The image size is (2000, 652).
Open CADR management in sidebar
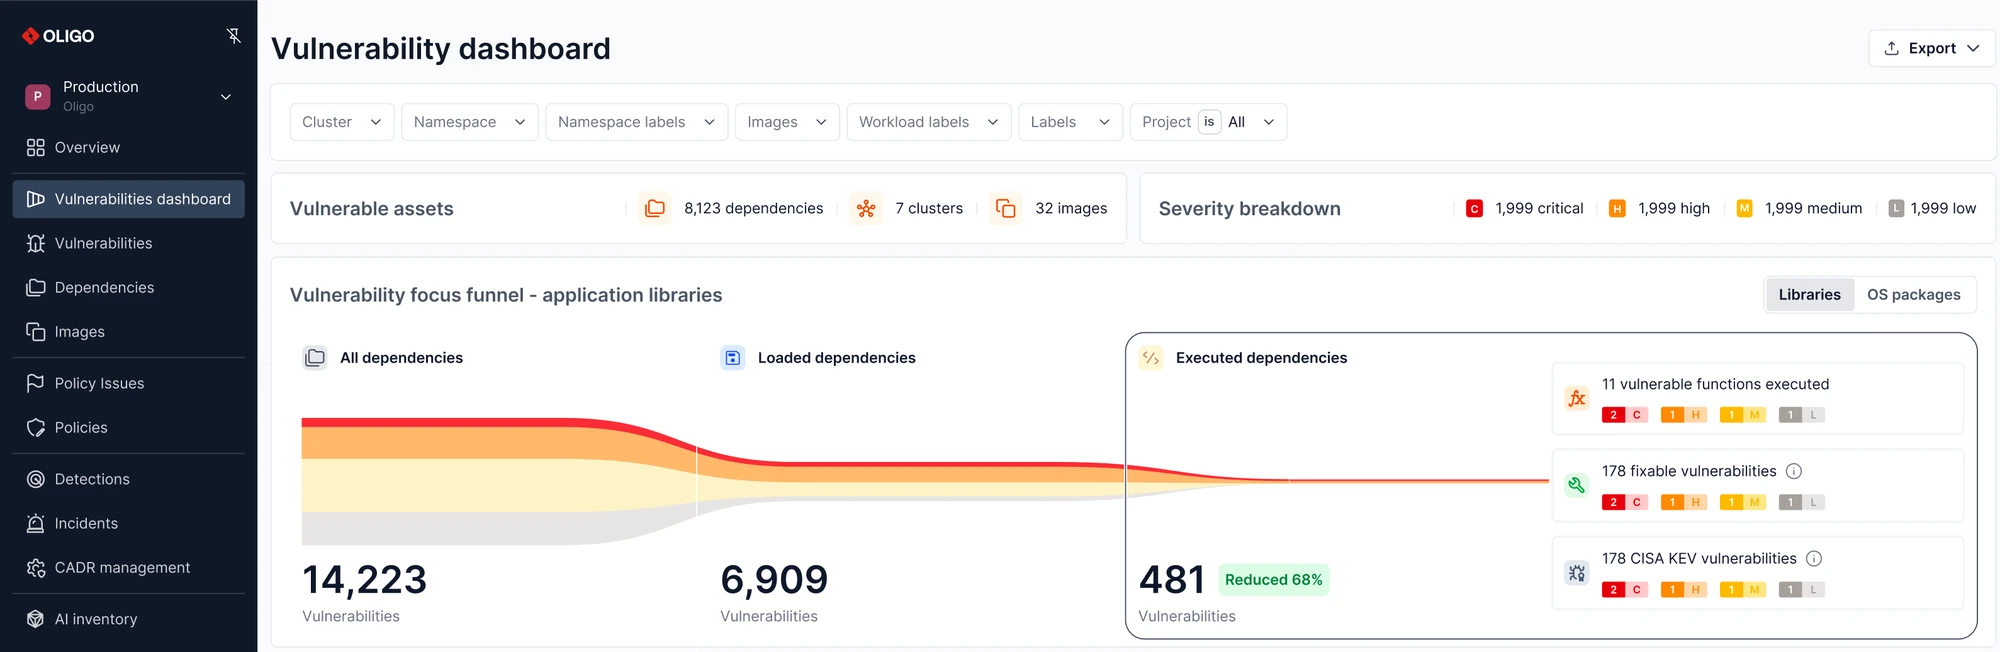pos(128,567)
